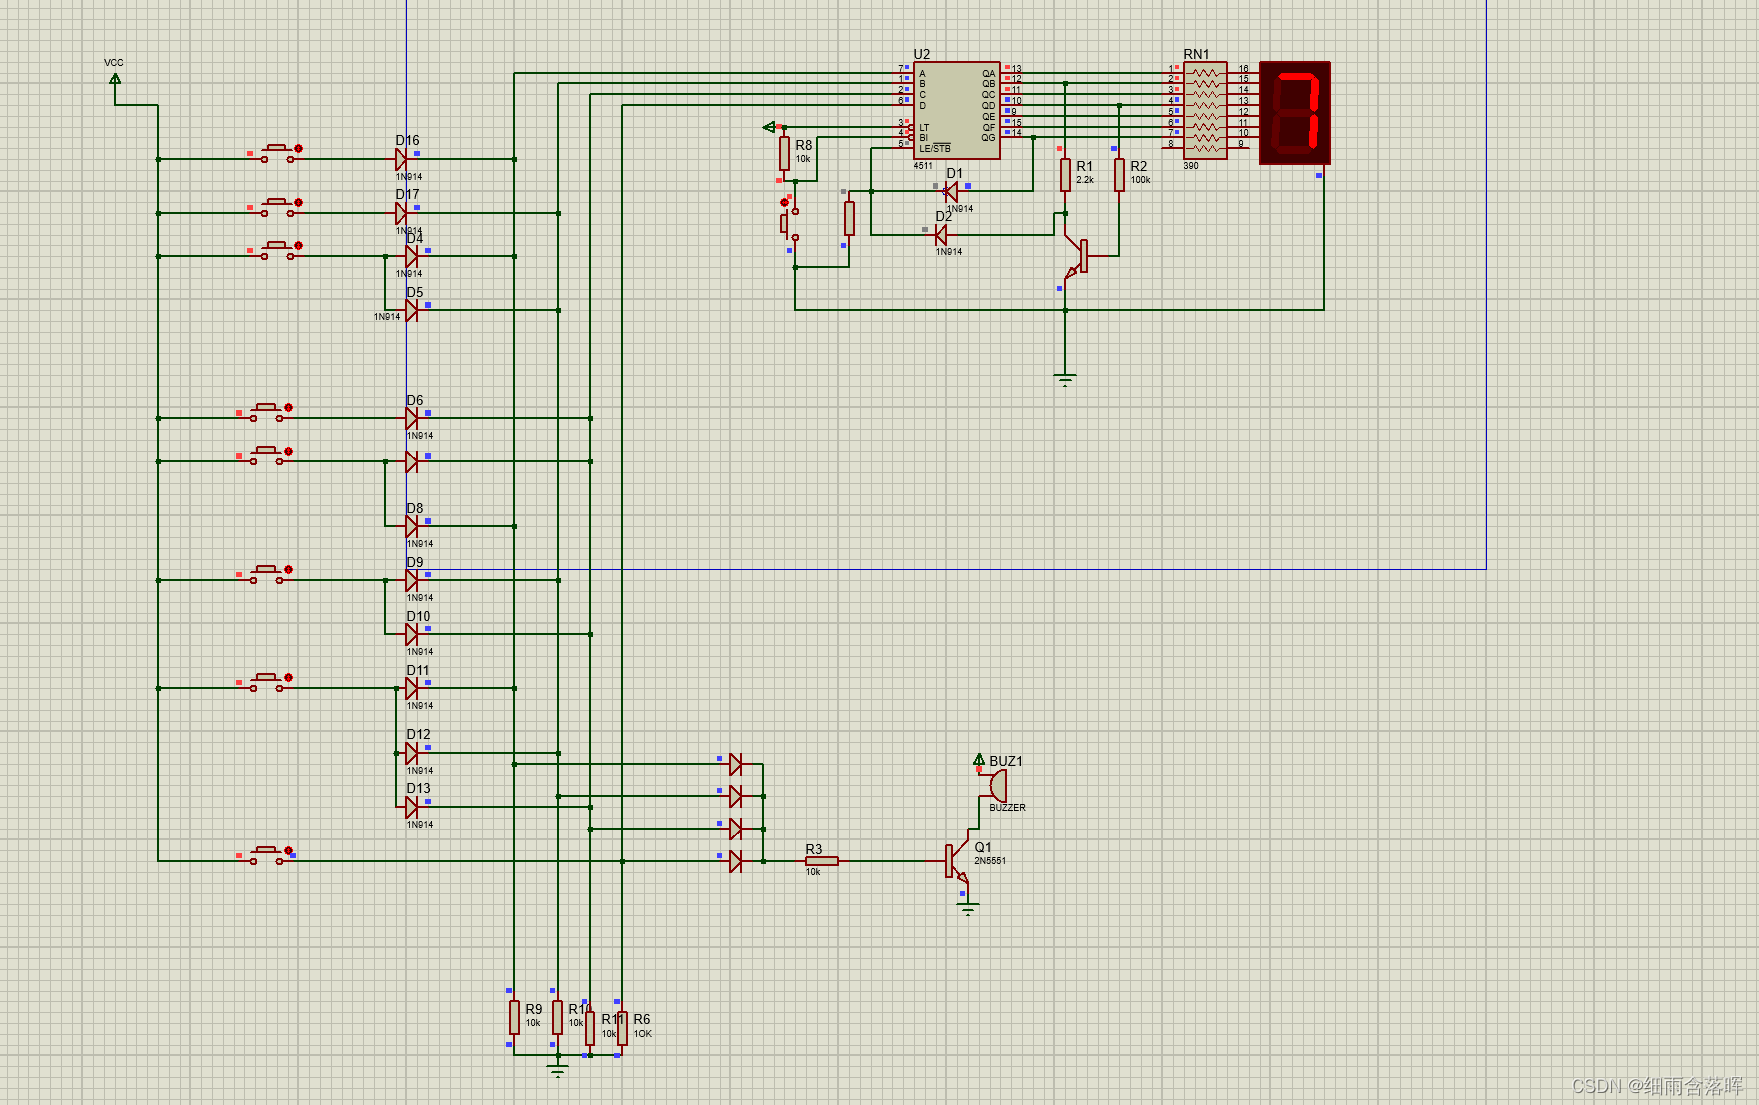Select the U2 4511 decoder chip
The height and width of the screenshot is (1105, 1759).
[x=956, y=110]
